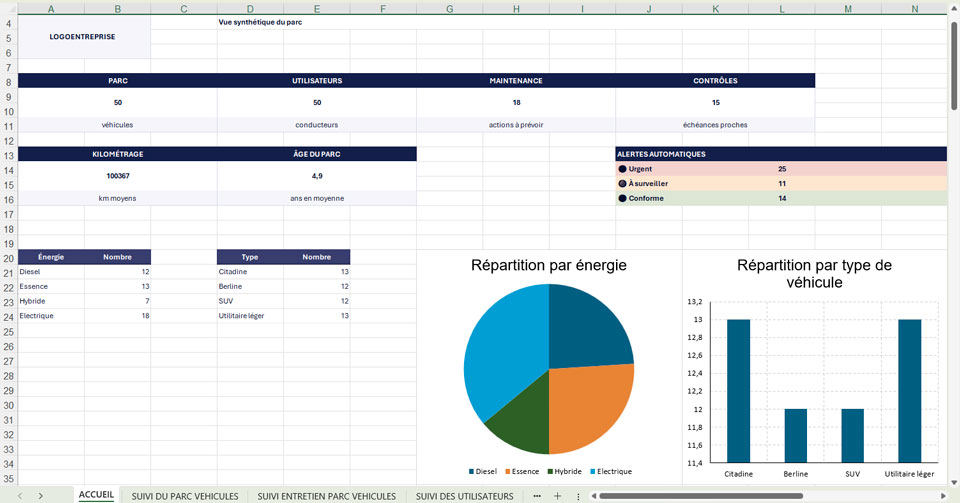Add a new sheet with plus icon
960x503 pixels.
point(557,496)
